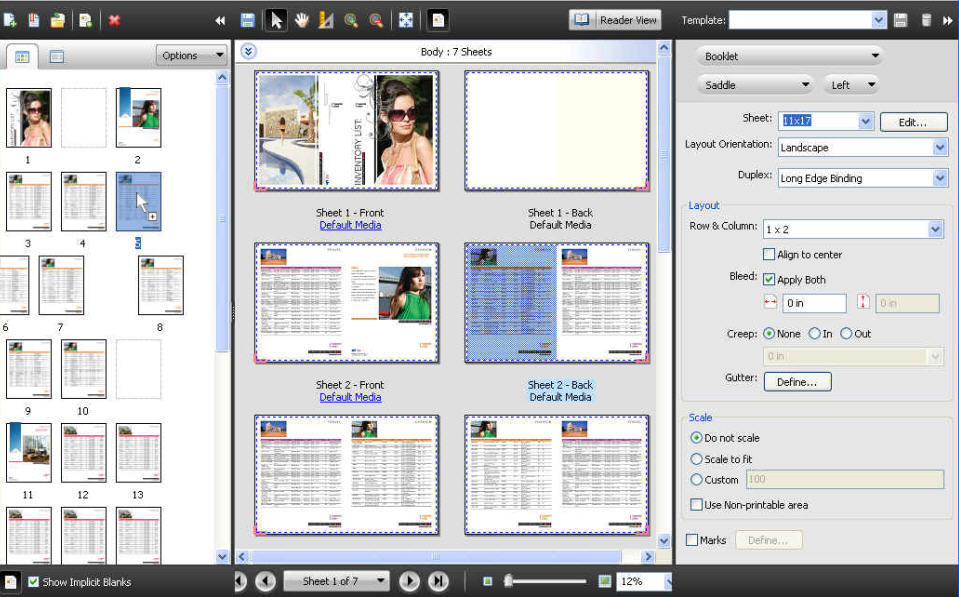Enable the Align to center checkbox

(x=769, y=254)
